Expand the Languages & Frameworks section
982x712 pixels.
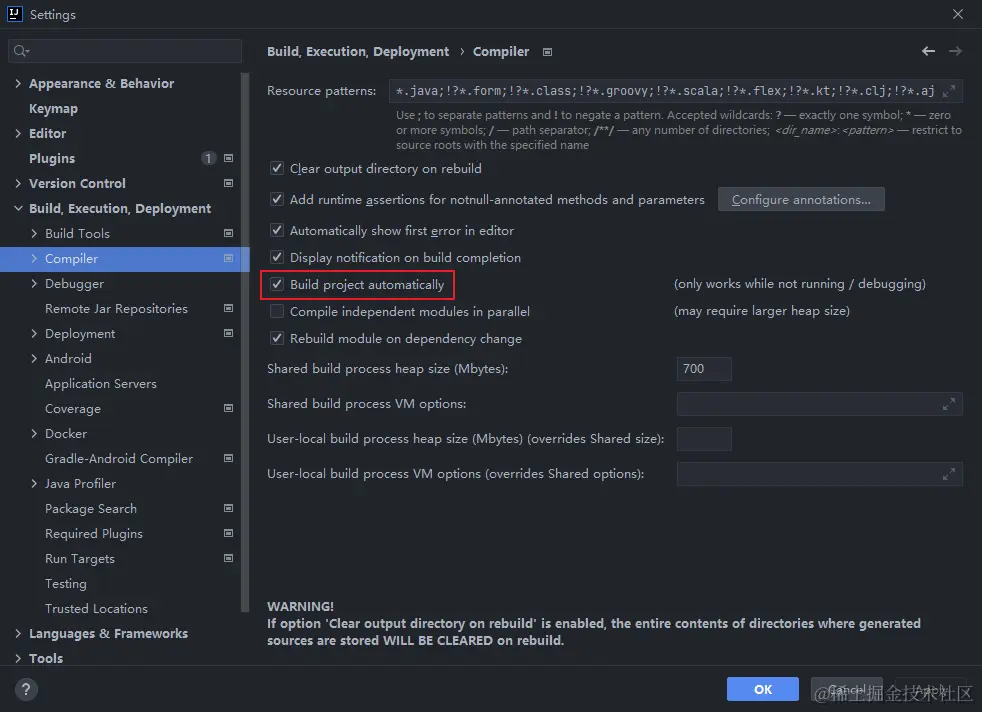coord(16,633)
